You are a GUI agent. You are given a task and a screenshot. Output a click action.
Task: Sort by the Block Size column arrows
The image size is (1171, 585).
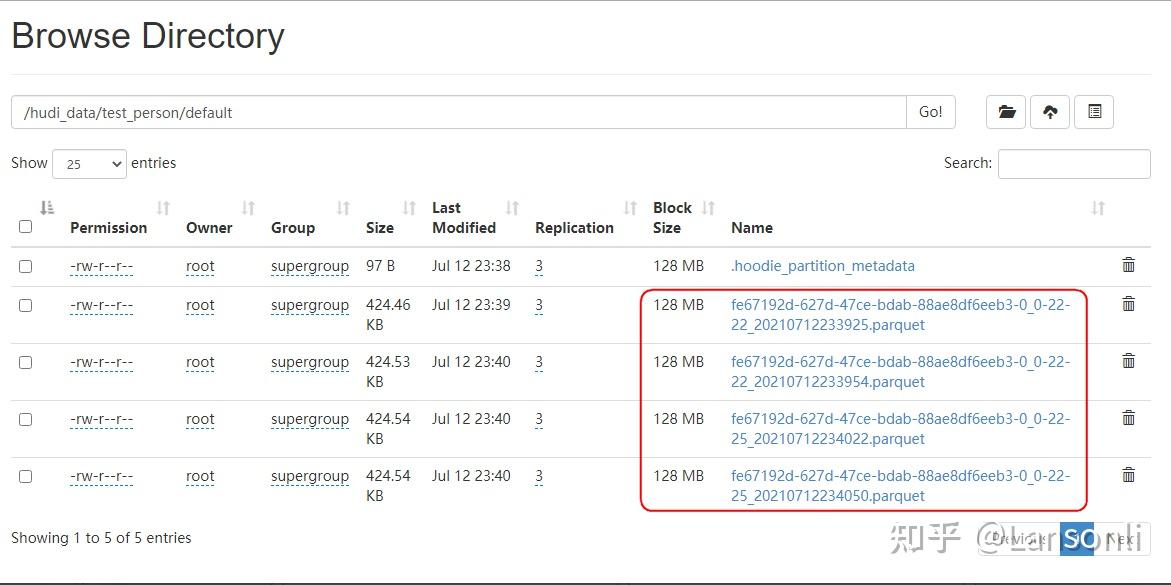click(708, 208)
